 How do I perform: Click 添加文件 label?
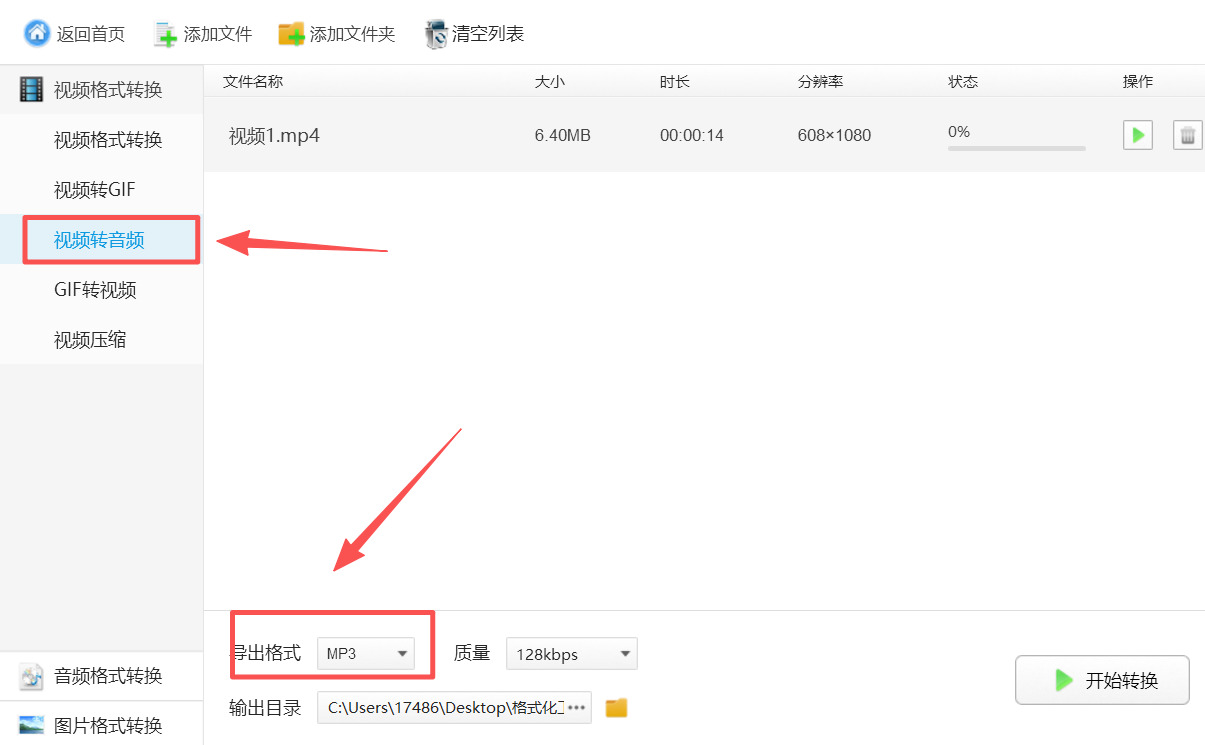pos(218,34)
